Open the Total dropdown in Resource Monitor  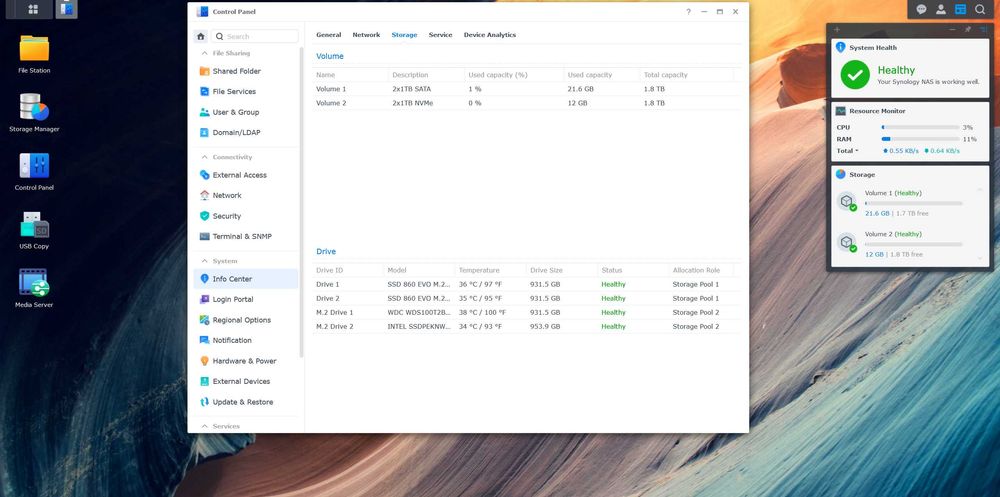tap(847, 151)
